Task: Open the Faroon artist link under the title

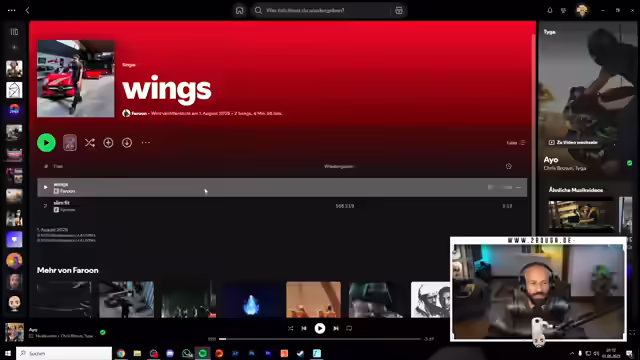Action: [x=139, y=113]
